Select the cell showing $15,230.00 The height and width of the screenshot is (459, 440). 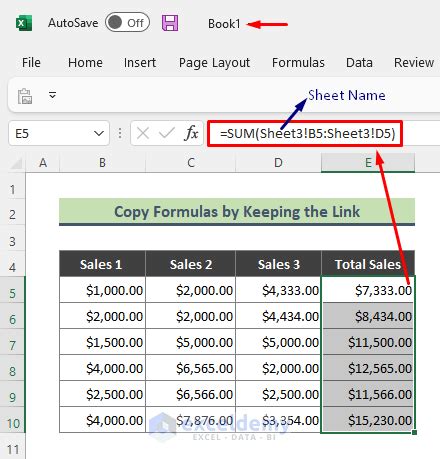[x=368, y=420]
